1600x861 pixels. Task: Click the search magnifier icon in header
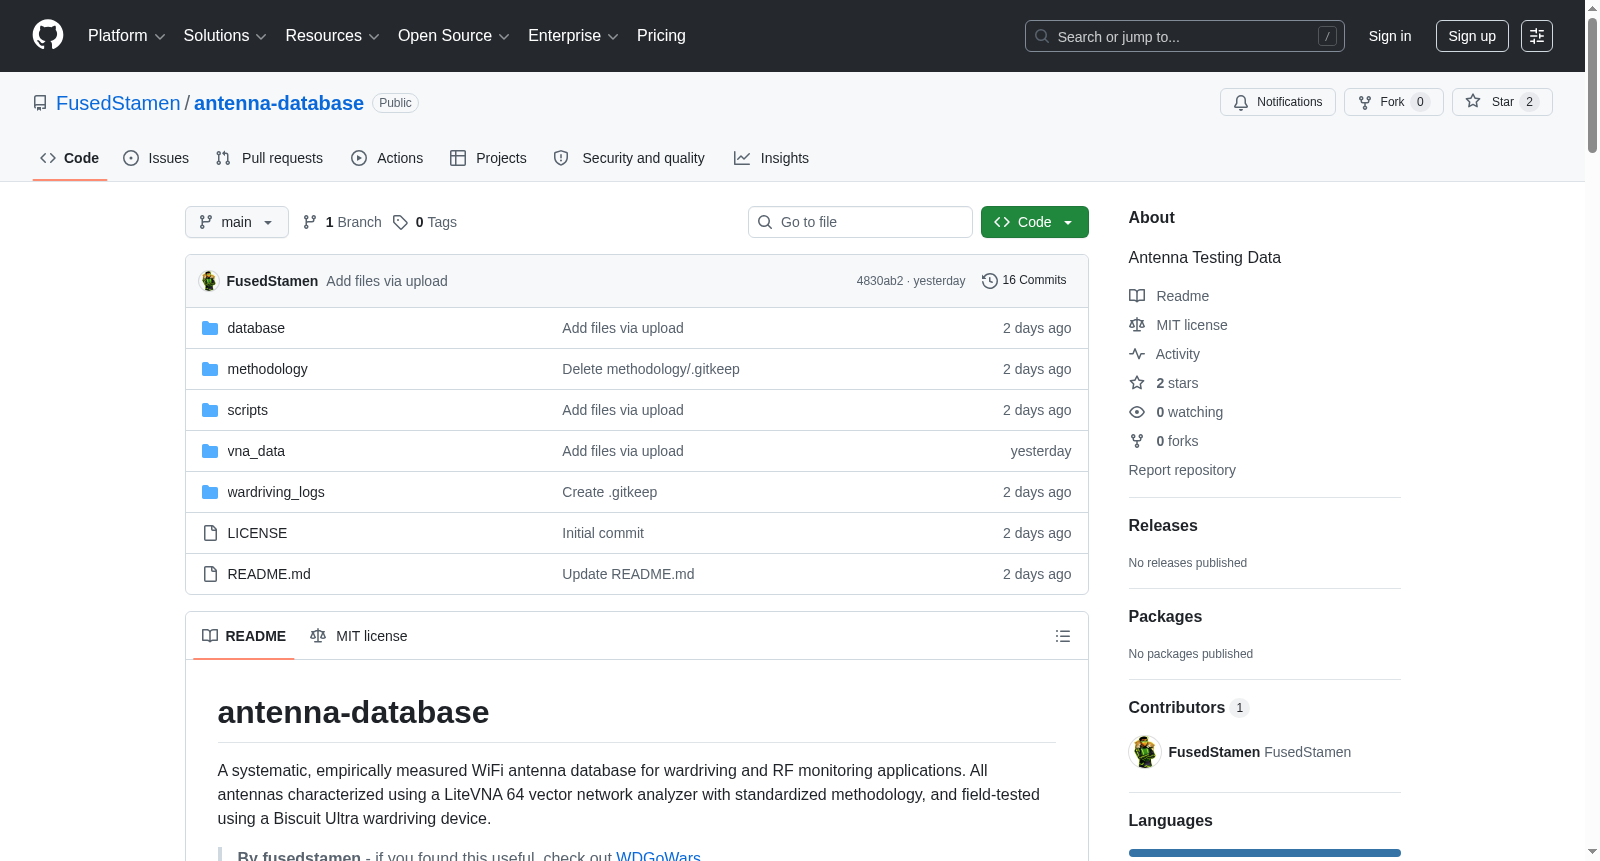[1042, 36]
